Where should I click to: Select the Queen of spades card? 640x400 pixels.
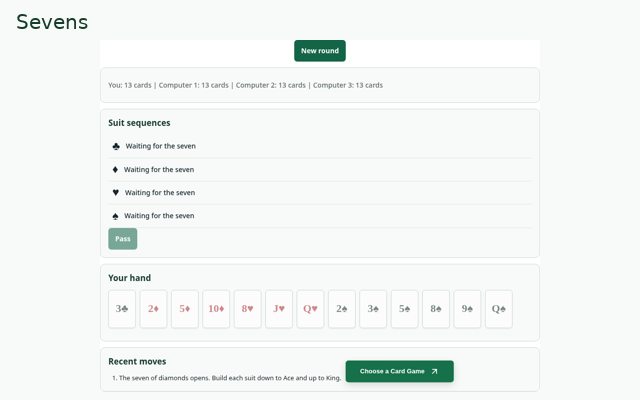pos(499,309)
